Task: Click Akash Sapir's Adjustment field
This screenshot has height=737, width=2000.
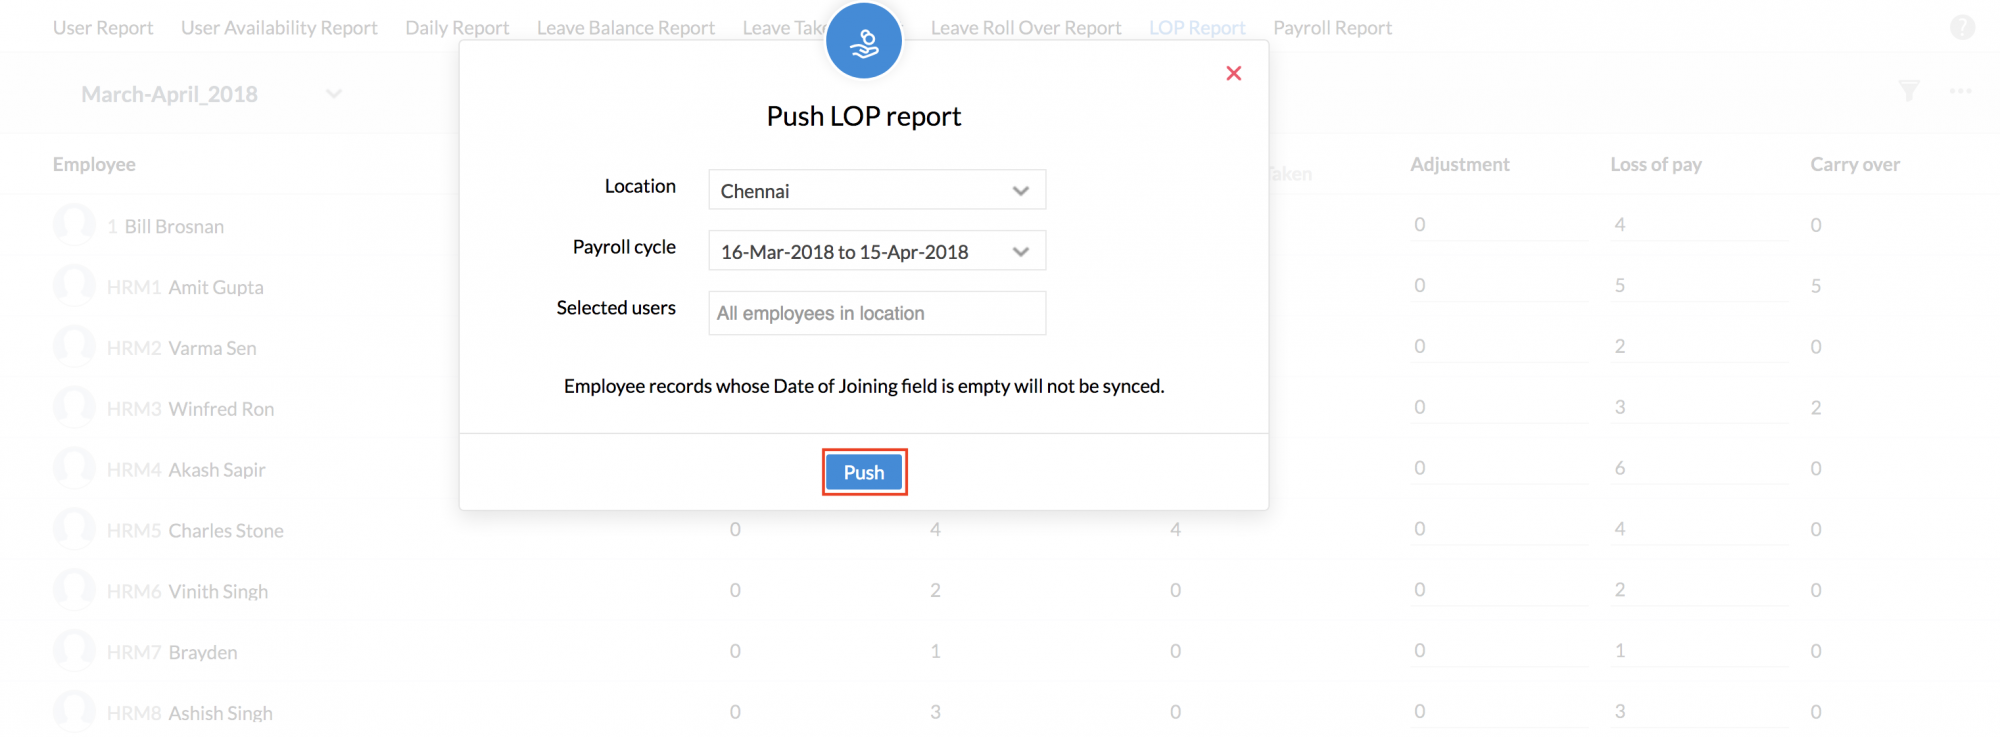Action: [1499, 469]
